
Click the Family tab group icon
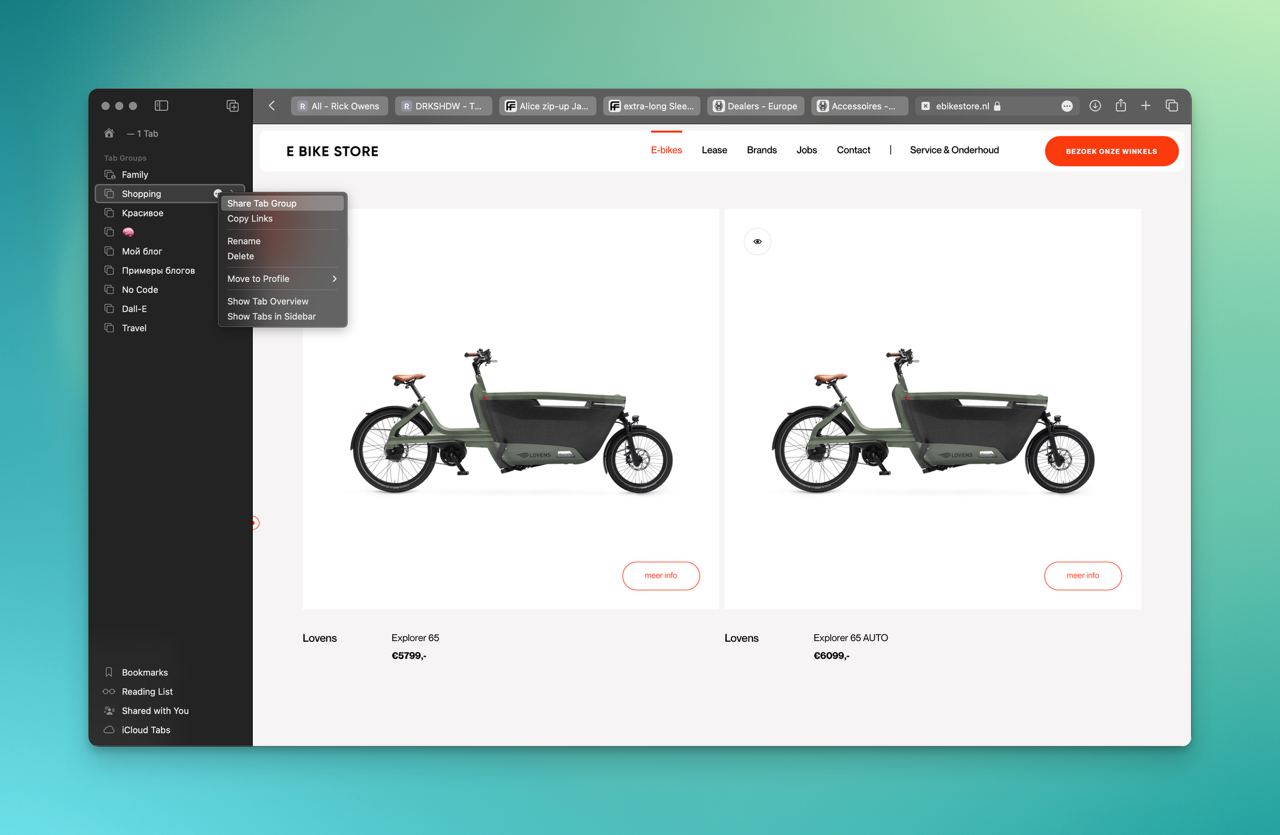[x=110, y=175]
